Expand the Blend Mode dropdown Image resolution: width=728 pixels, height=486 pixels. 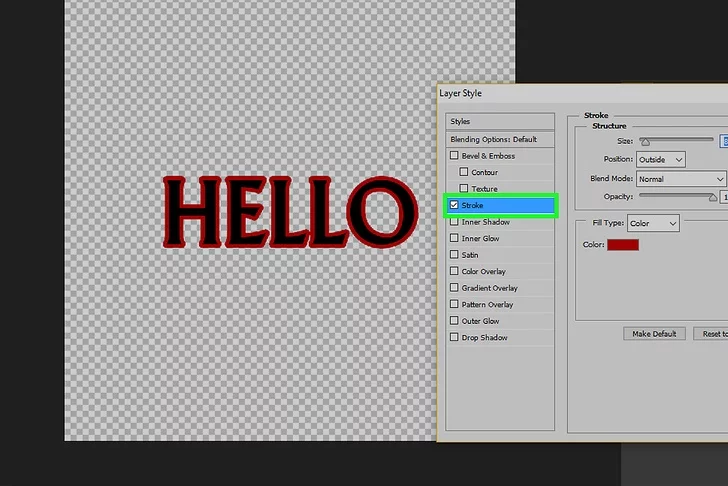[x=680, y=179]
